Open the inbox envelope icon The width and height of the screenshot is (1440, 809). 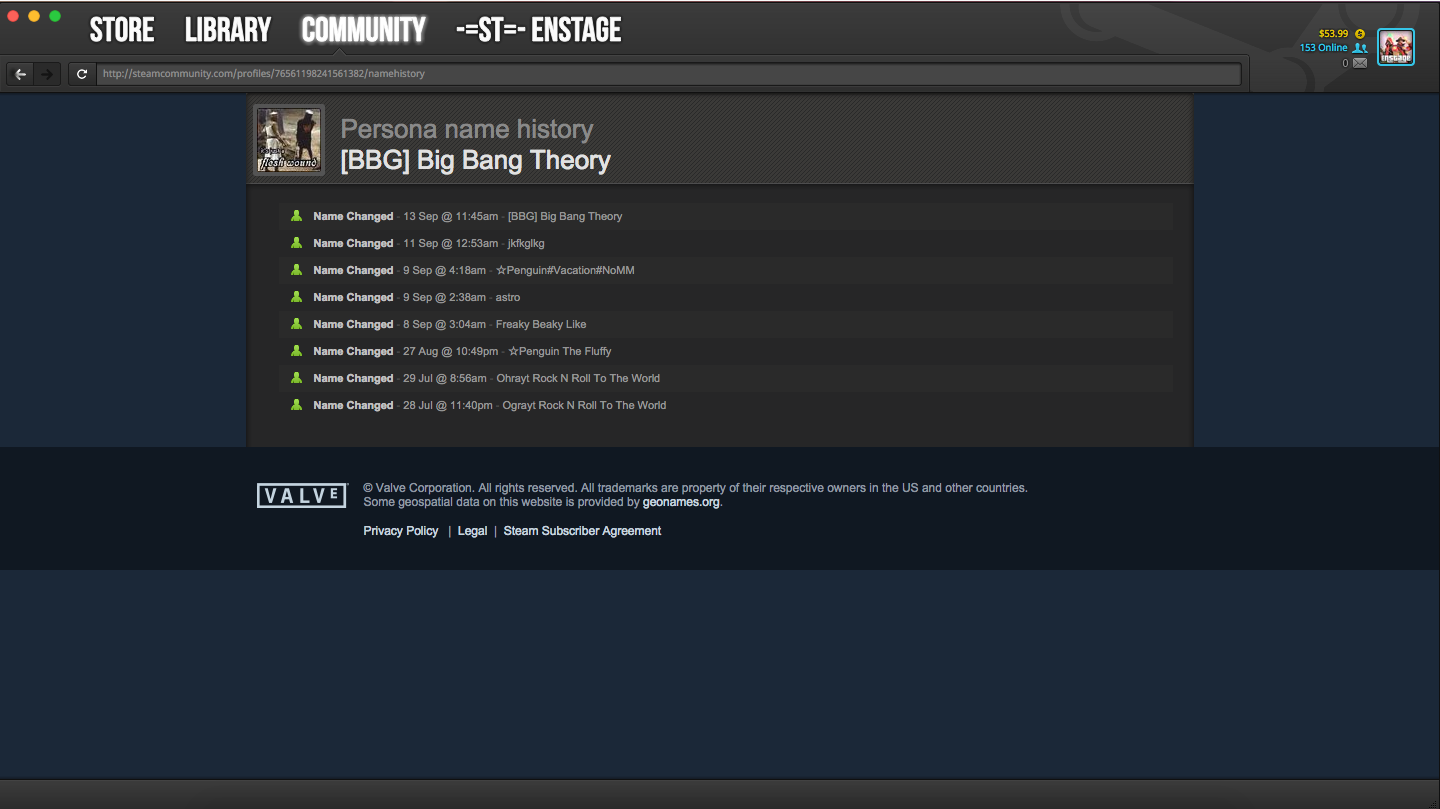[x=1360, y=63]
